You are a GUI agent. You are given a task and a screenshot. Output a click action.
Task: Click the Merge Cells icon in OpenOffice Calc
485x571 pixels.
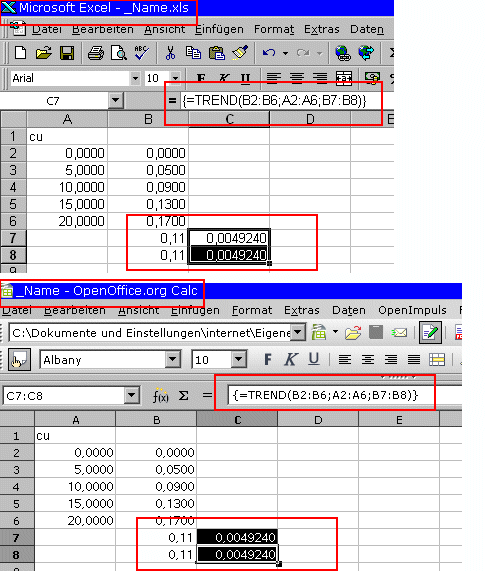tap(437, 360)
